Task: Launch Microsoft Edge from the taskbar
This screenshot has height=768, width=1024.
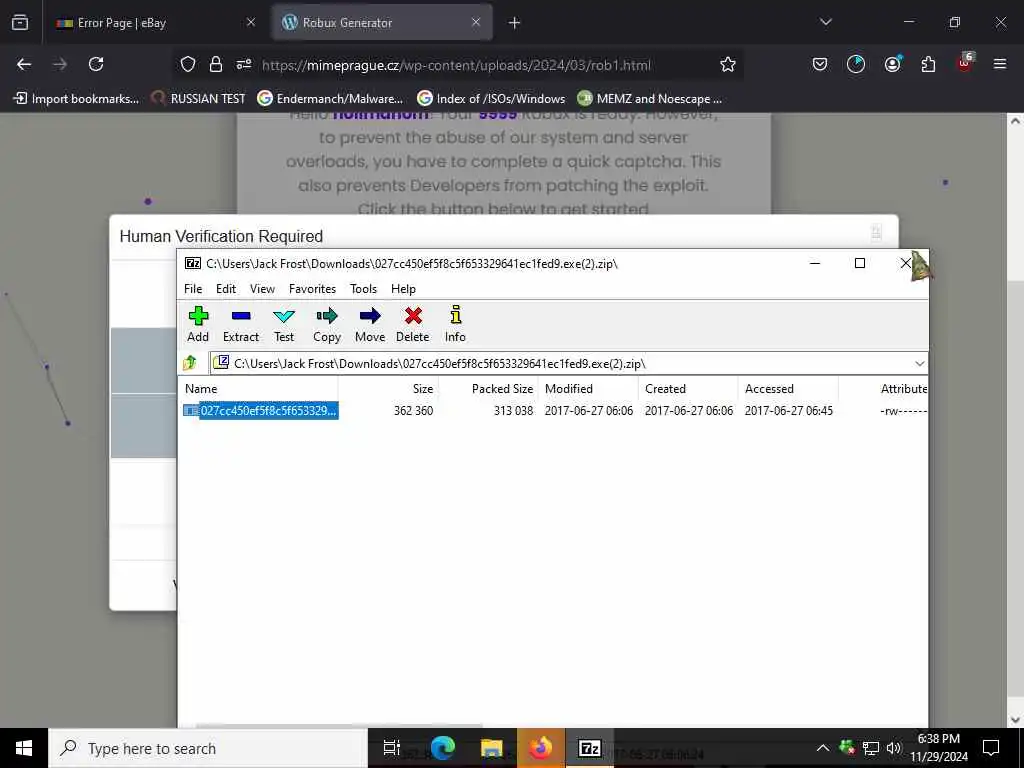Action: point(442,748)
